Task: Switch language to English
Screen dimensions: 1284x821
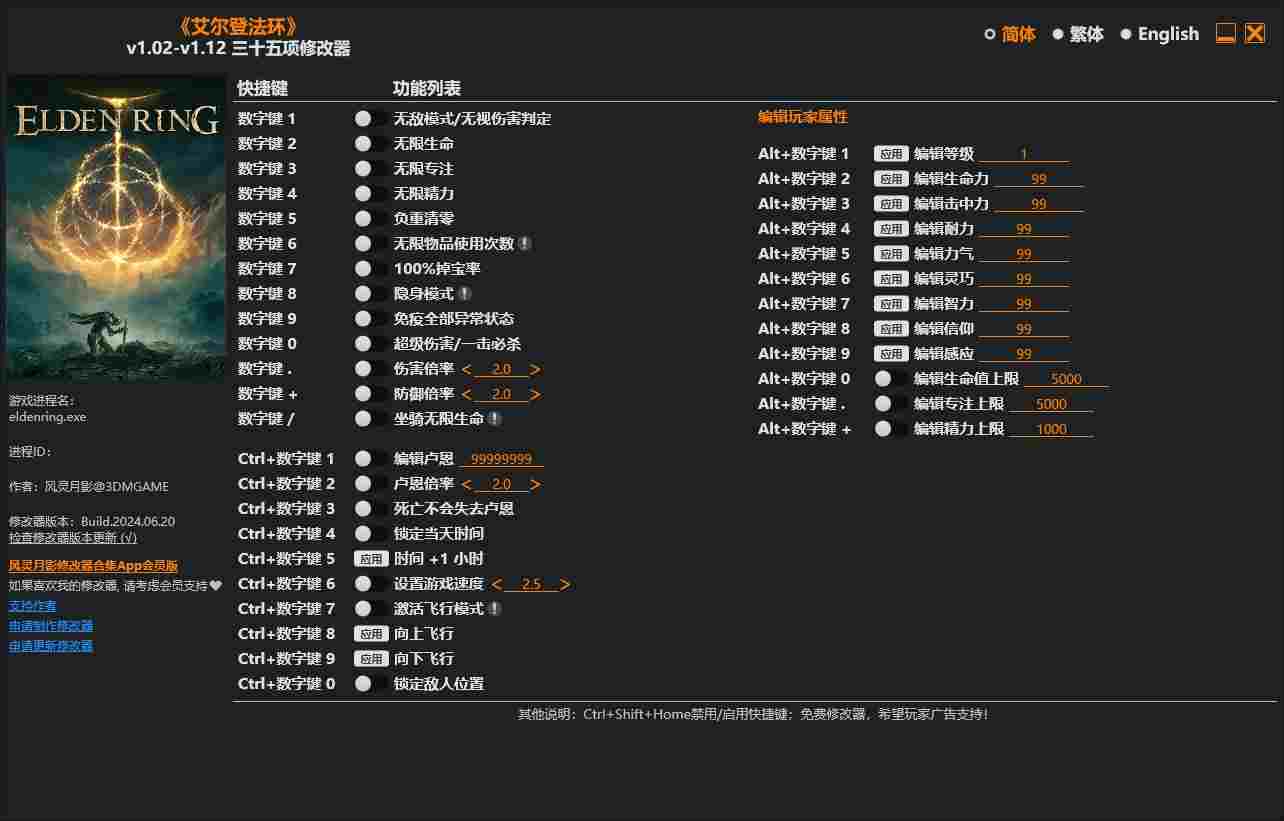Action: pos(1160,34)
